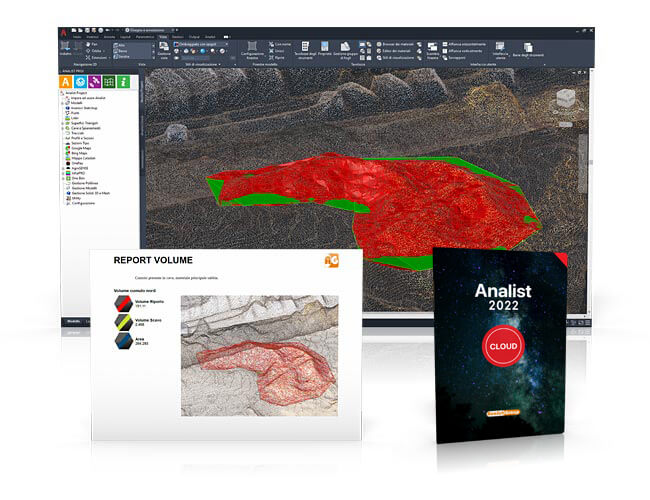This screenshot has height=500, width=650.
Task: Select the Vista ribbon tab
Action: pyautogui.click(x=163, y=37)
